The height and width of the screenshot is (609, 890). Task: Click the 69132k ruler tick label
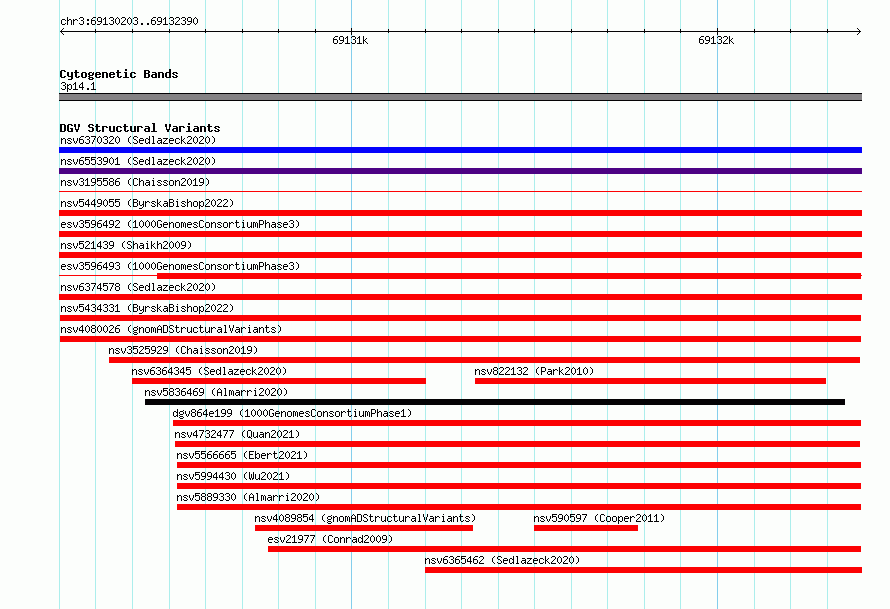point(716,40)
